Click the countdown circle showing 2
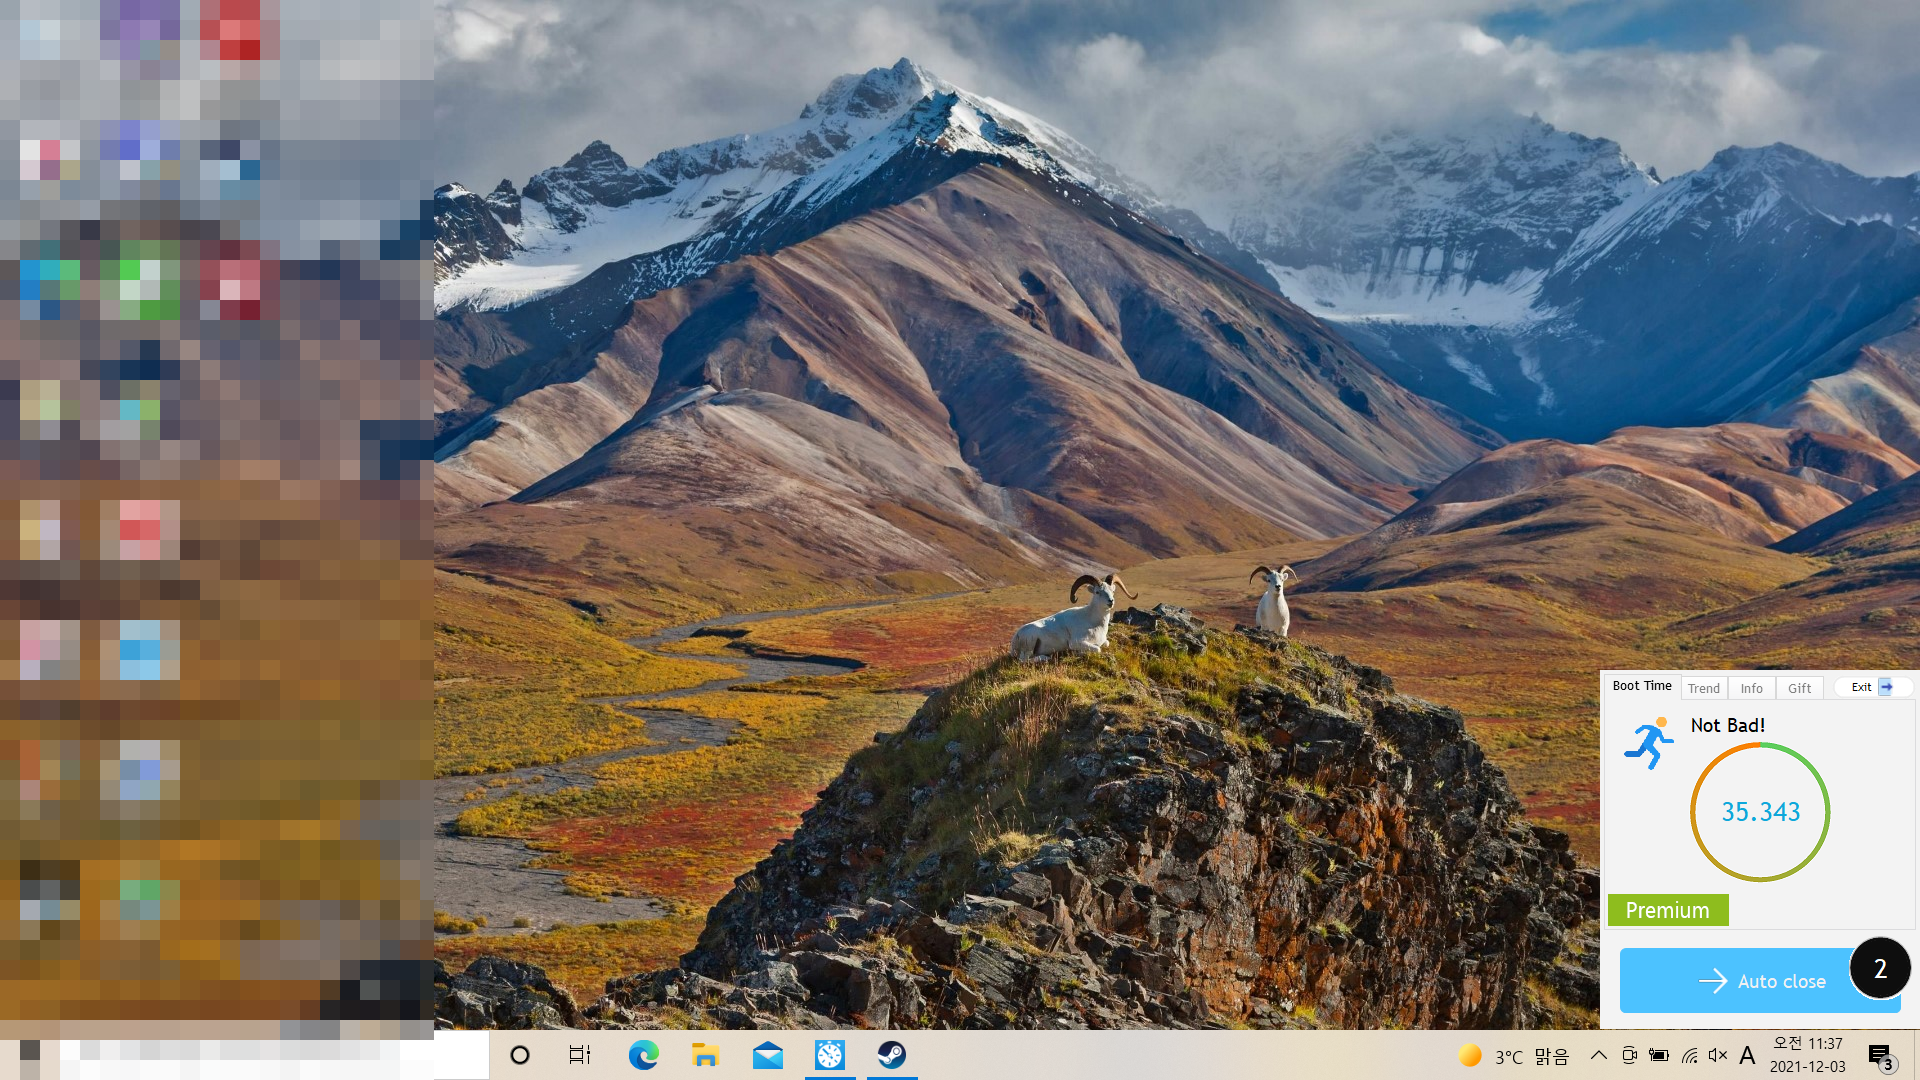Screen dimensions: 1920x1080 click(x=1880, y=968)
